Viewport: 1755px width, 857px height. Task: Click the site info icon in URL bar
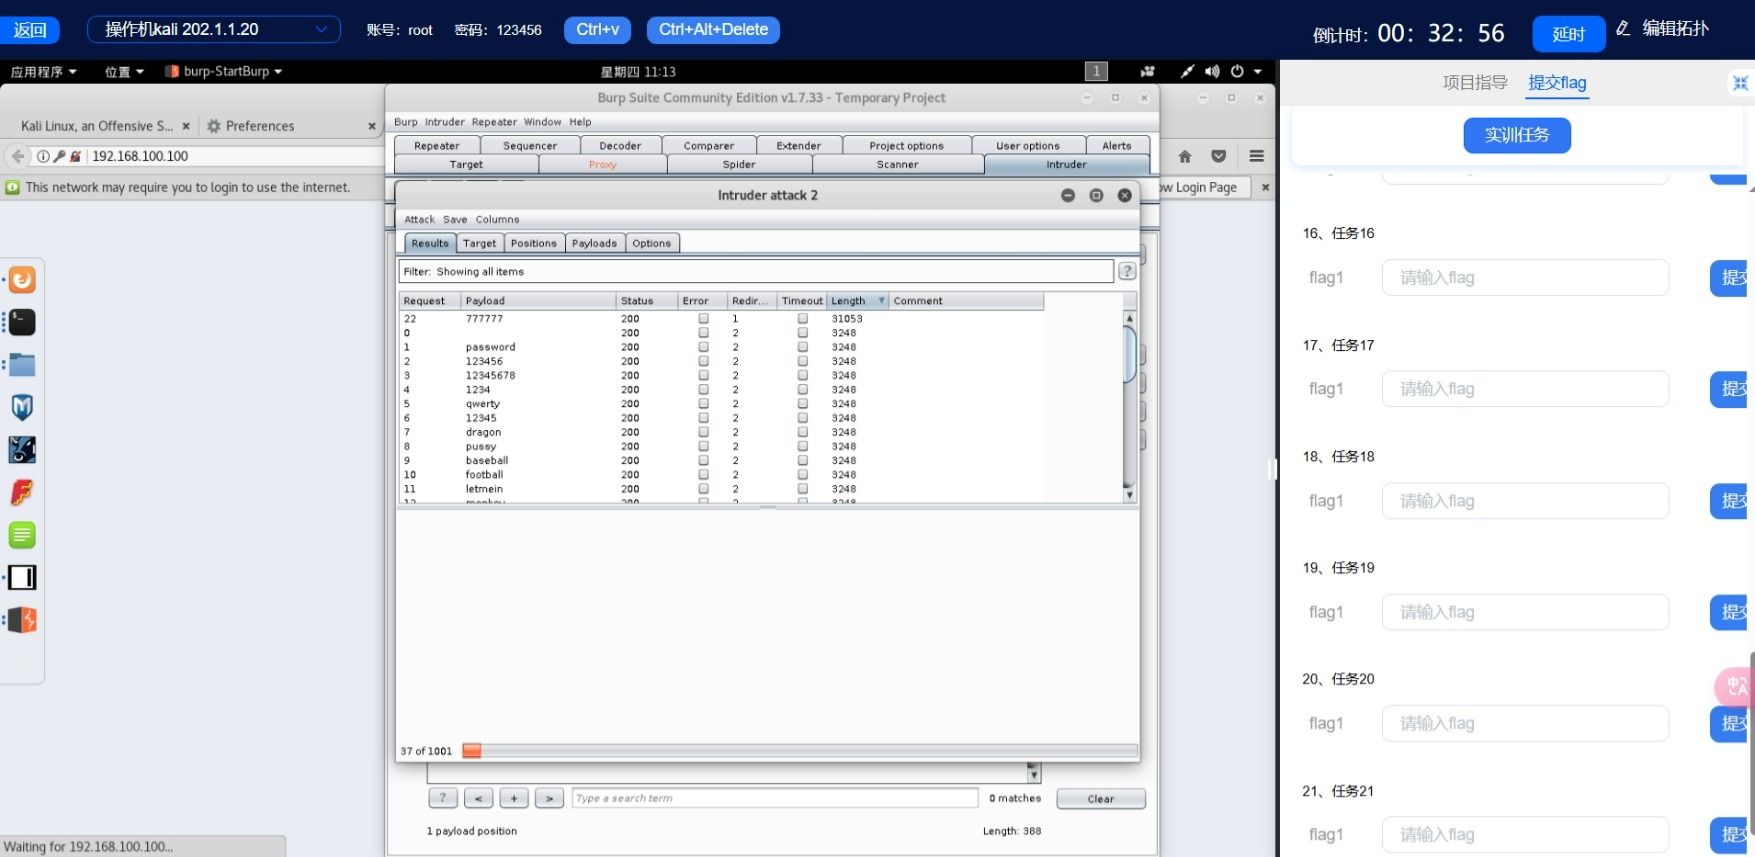click(x=43, y=156)
